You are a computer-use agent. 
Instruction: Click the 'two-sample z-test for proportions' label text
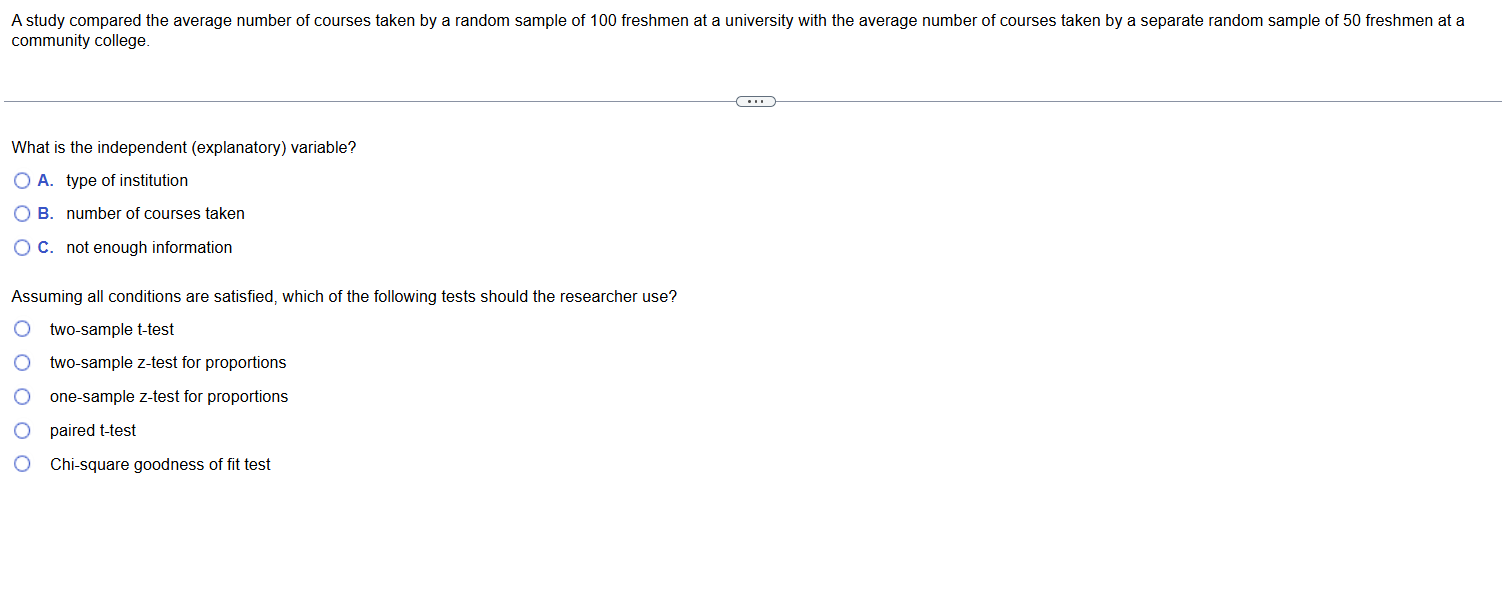point(168,363)
